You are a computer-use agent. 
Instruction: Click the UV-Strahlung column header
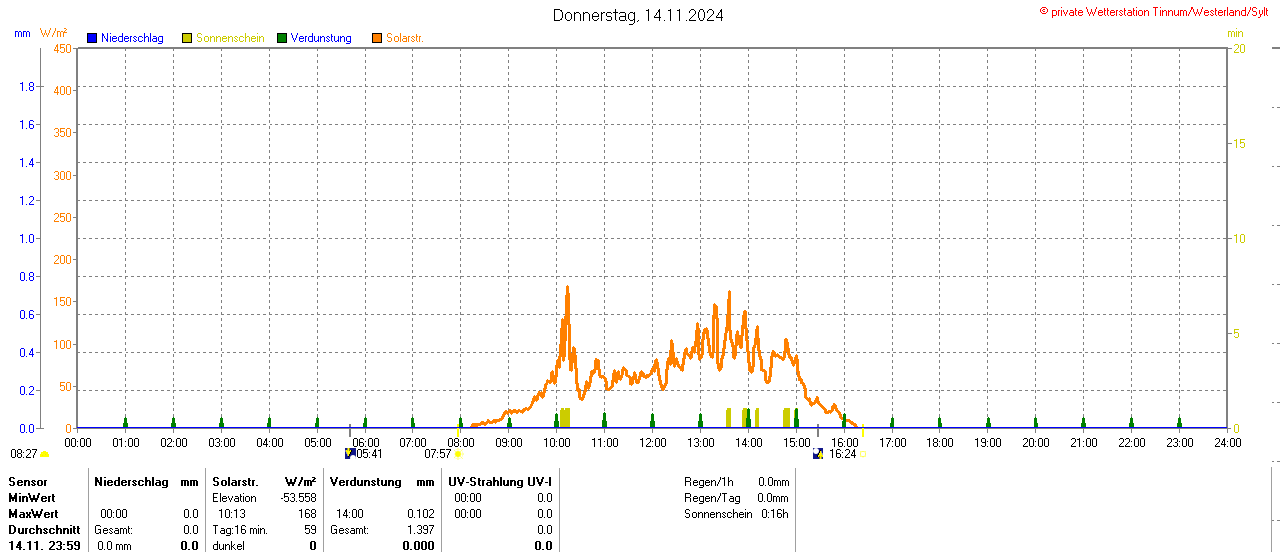tap(500, 482)
